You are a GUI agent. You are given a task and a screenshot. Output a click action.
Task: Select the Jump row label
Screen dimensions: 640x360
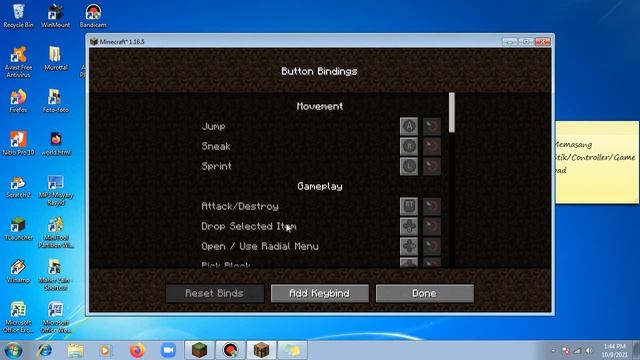click(213, 127)
